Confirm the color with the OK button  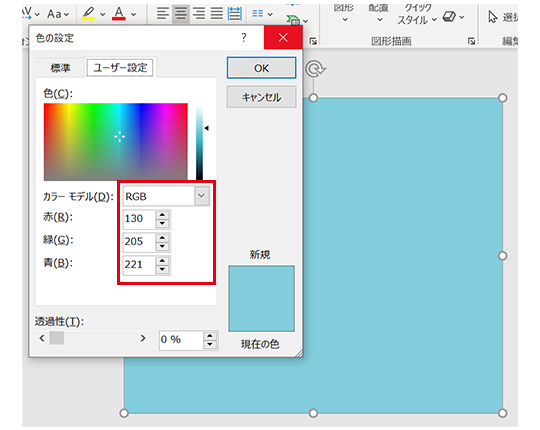[x=261, y=68]
